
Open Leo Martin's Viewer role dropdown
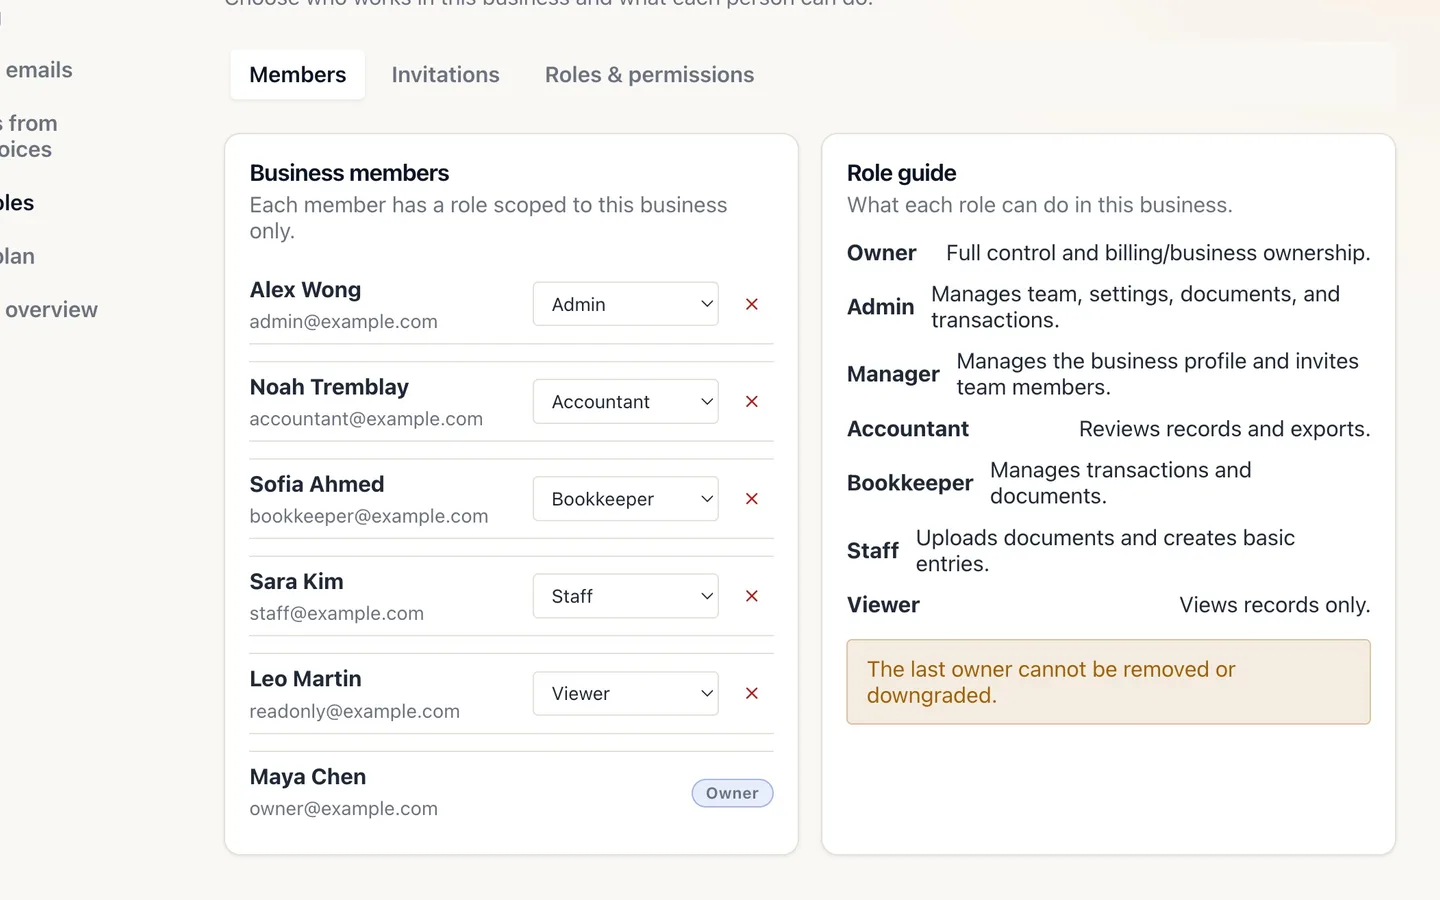tap(626, 693)
